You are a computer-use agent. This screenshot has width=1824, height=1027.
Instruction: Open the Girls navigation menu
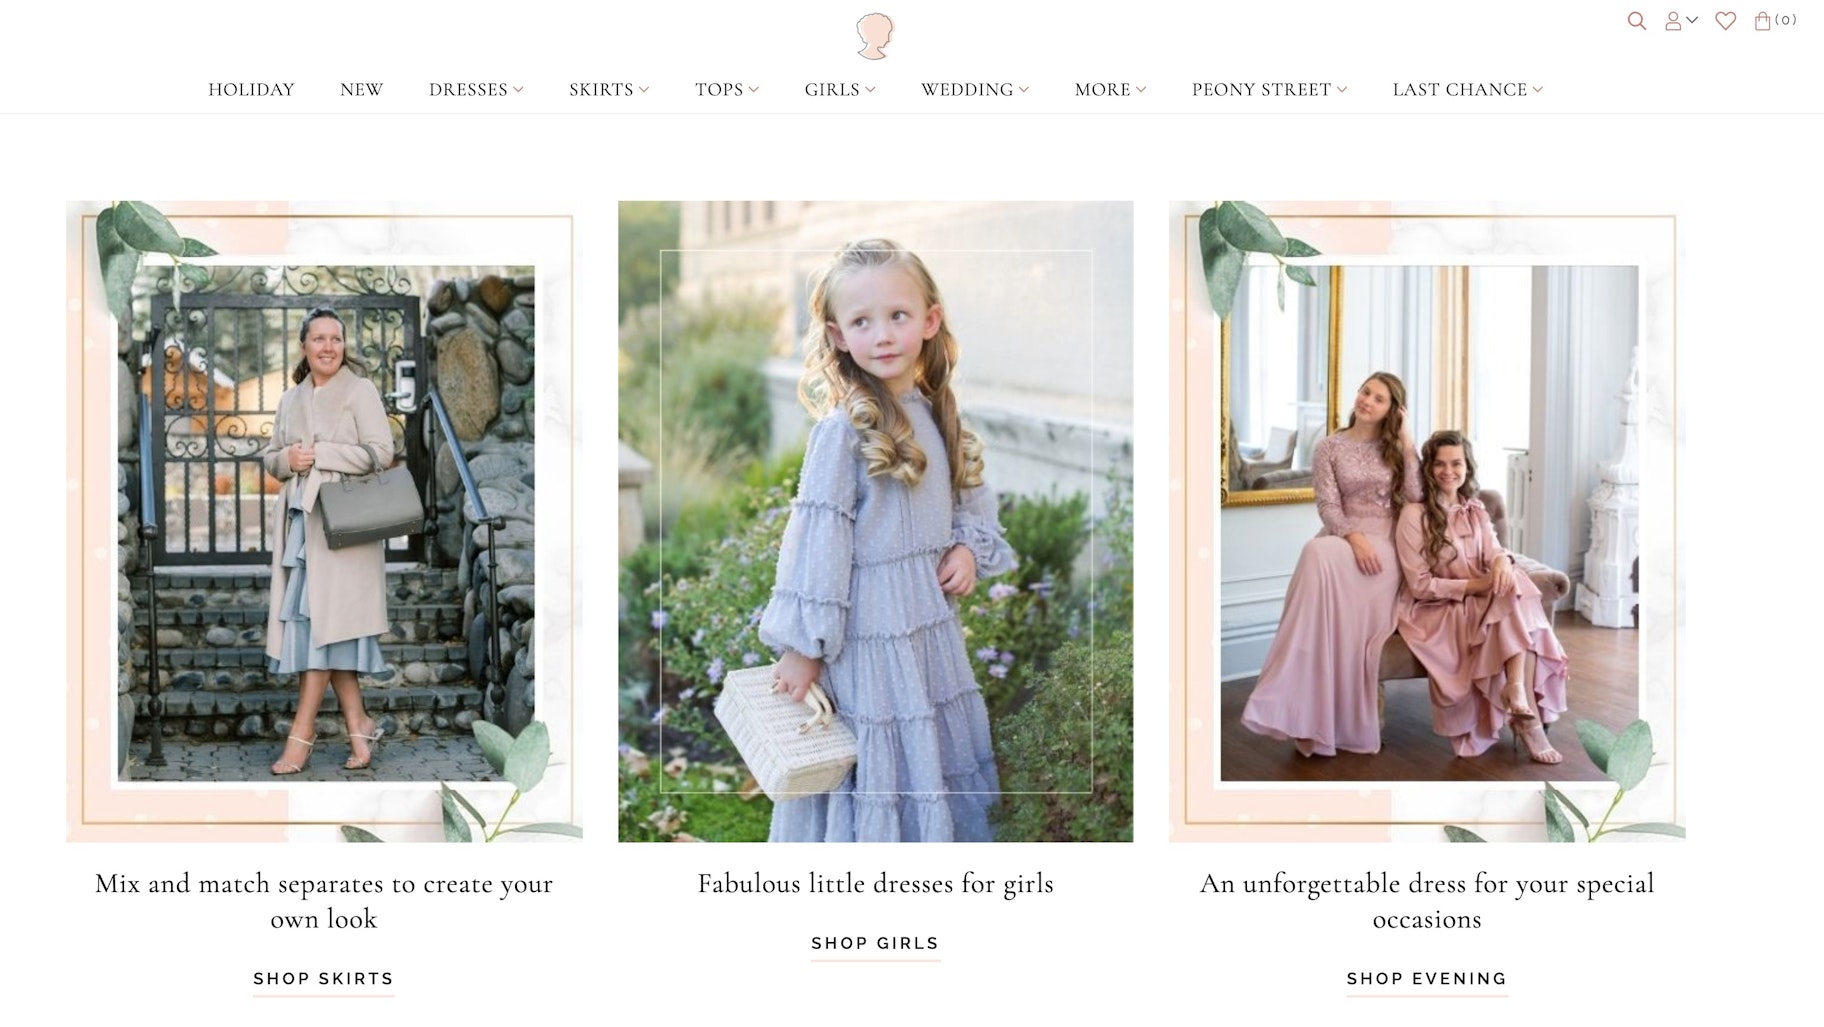point(832,90)
